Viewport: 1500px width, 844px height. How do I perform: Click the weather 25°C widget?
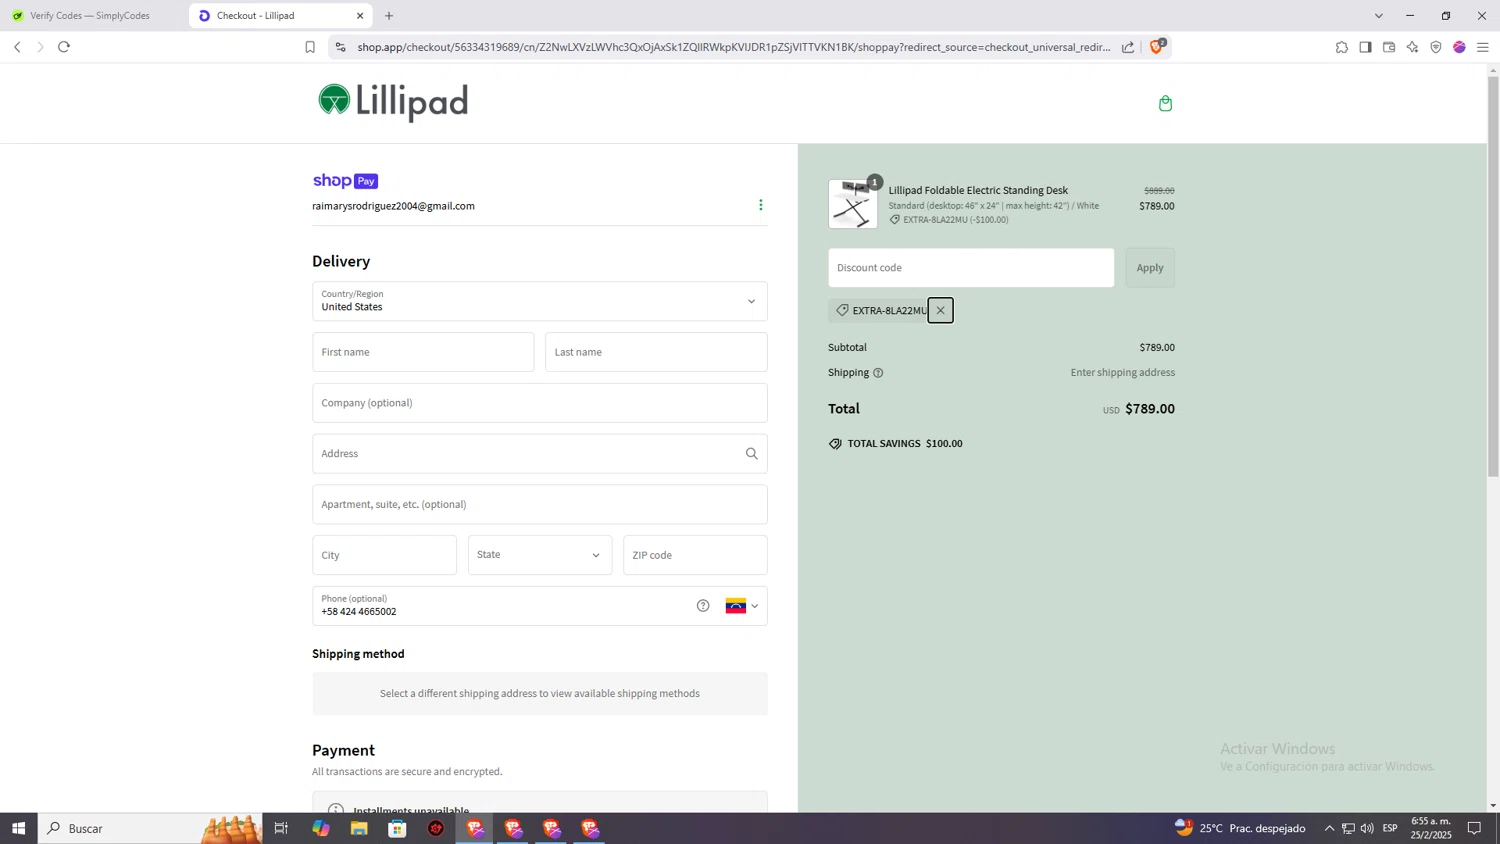coord(1240,828)
